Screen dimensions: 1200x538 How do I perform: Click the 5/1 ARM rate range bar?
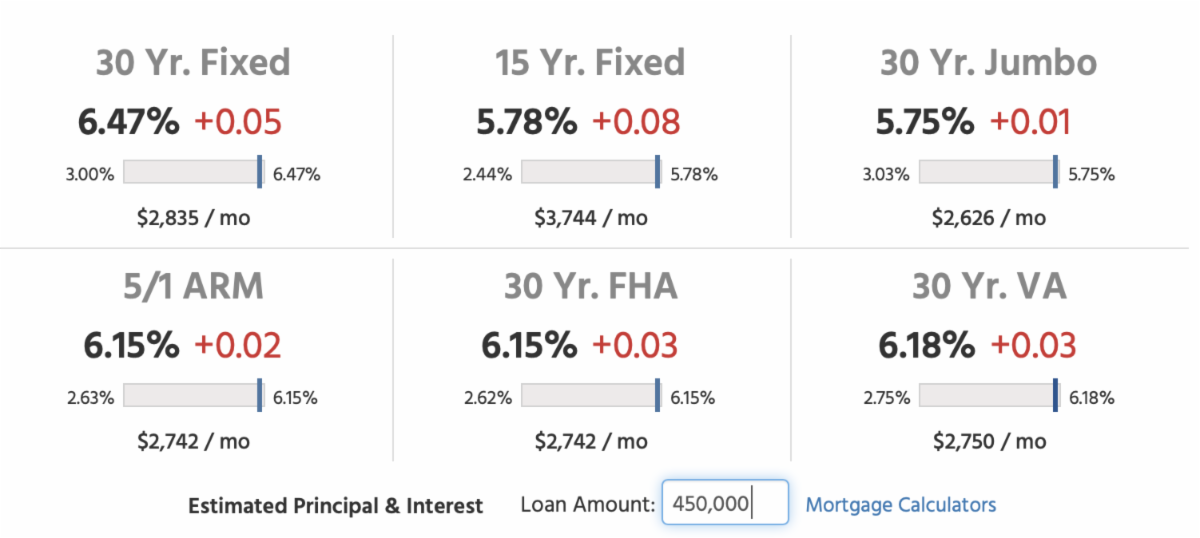pyautogui.click(x=192, y=396)
